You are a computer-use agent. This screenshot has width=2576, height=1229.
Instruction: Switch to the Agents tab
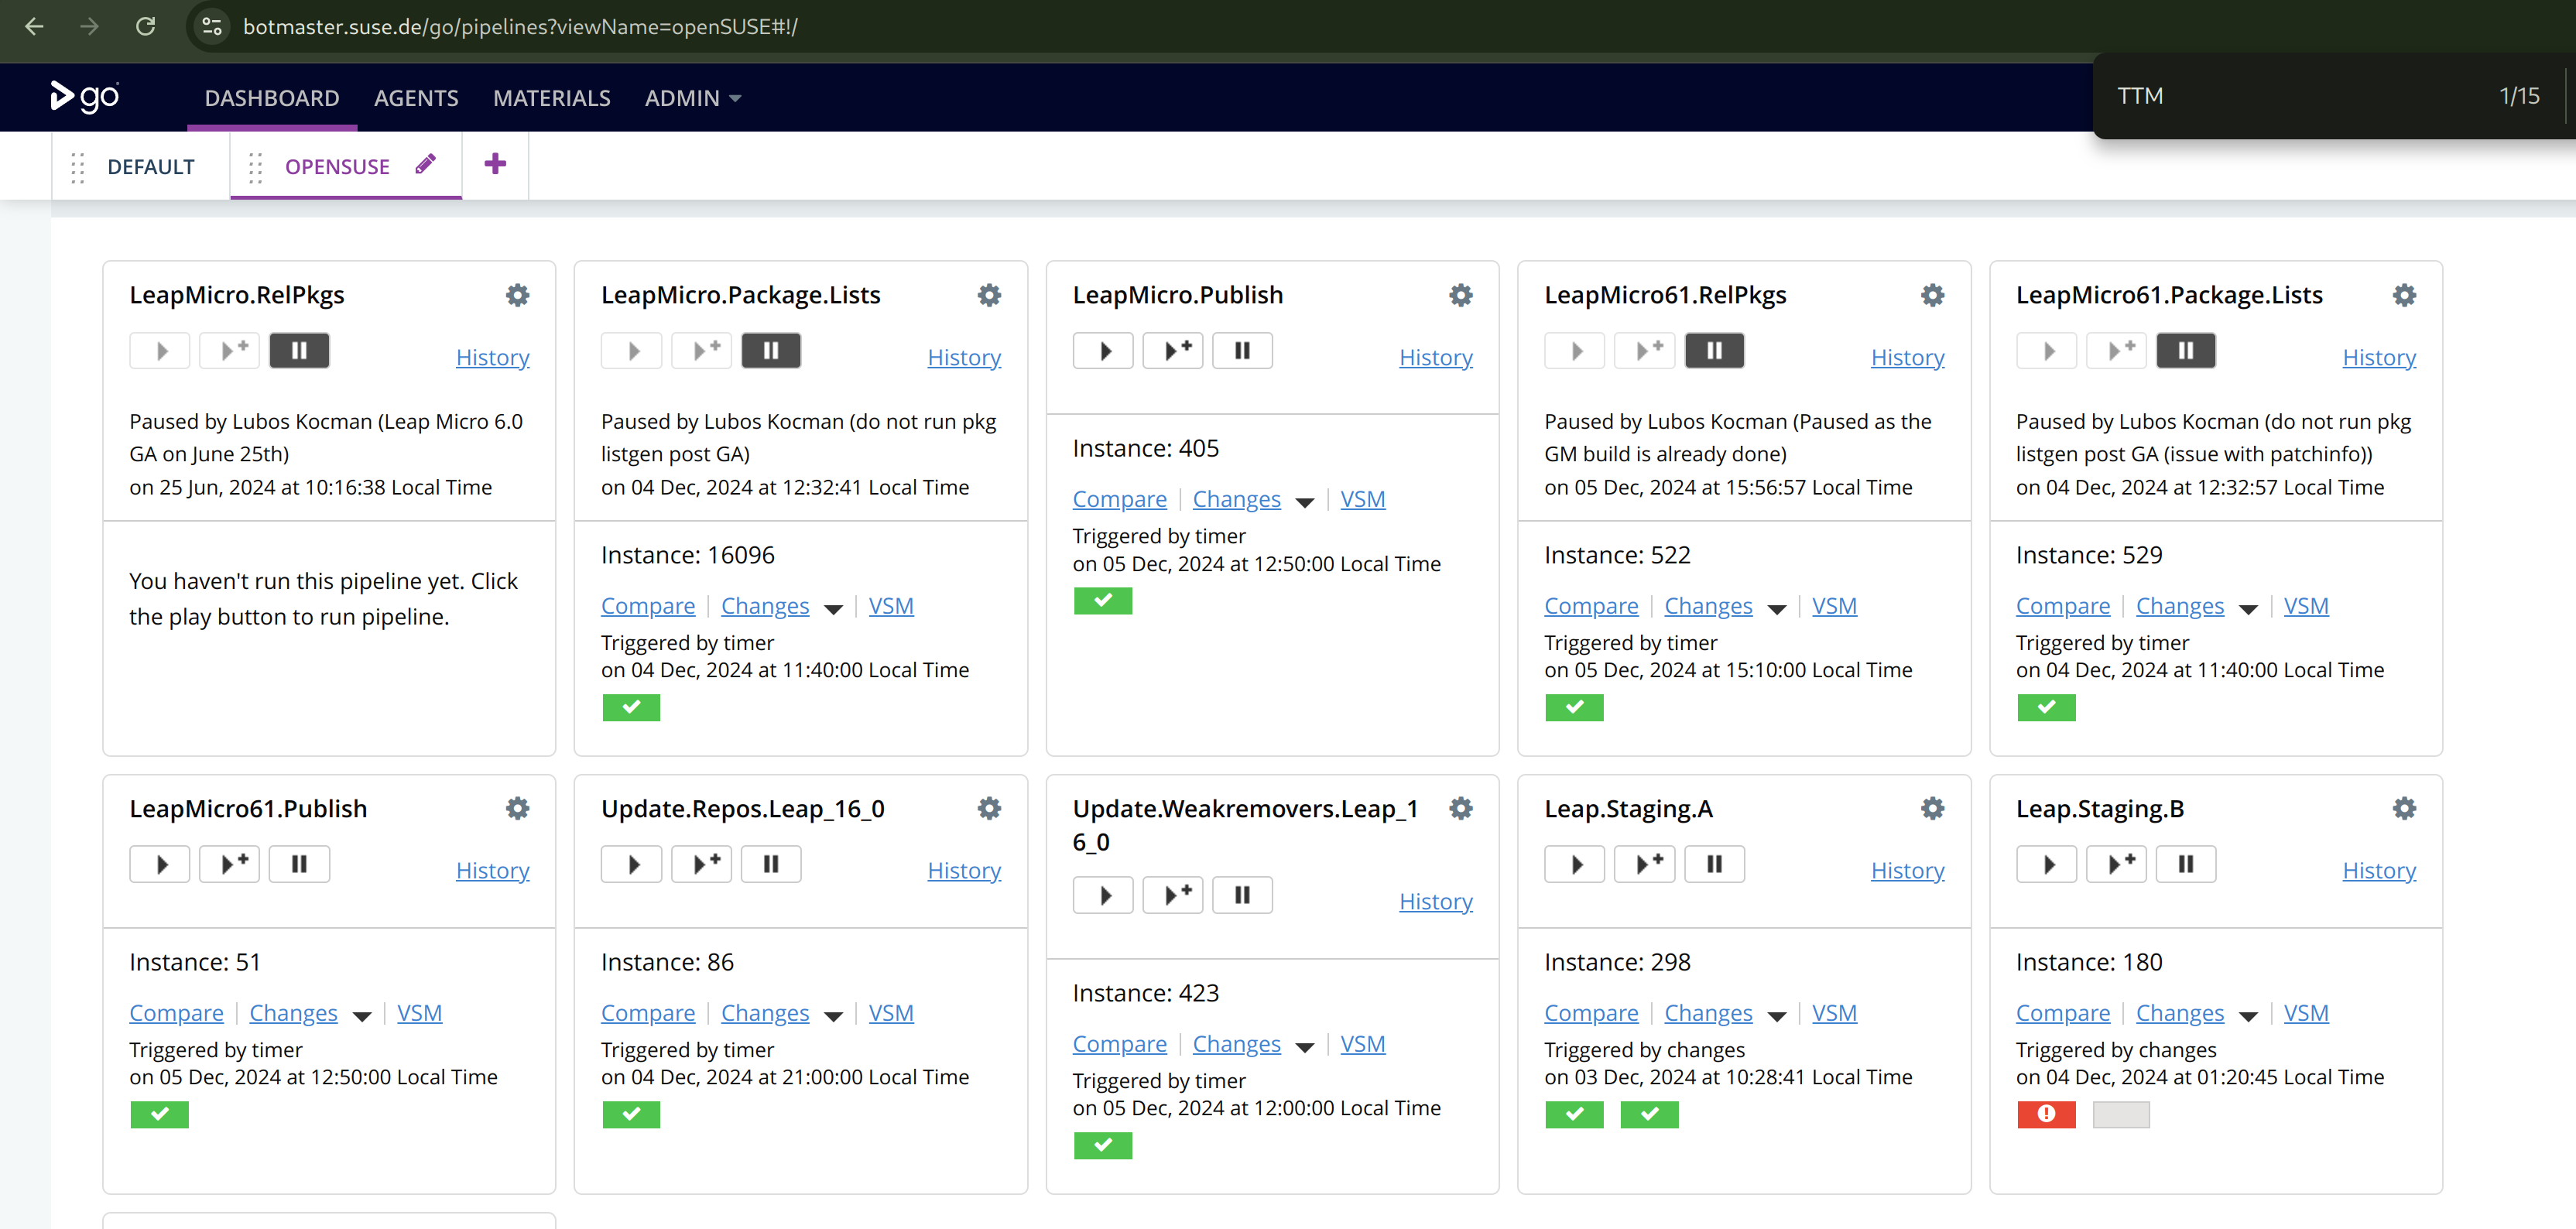(x=416, y=98)
